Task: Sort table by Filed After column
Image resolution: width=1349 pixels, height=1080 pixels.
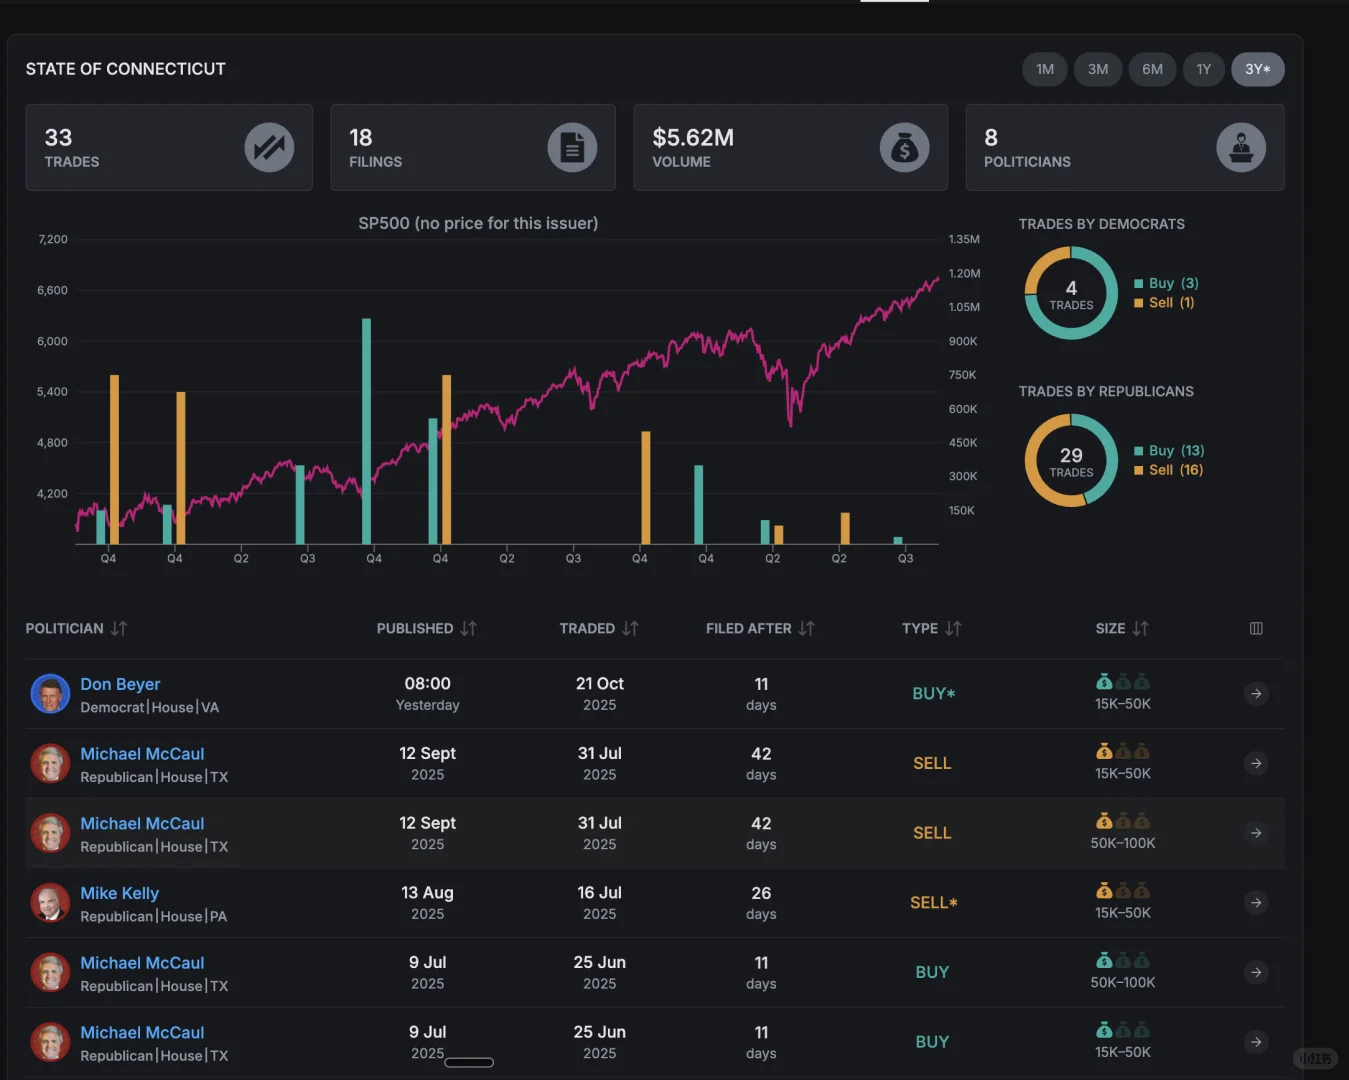Action: [x=761, y=628]
